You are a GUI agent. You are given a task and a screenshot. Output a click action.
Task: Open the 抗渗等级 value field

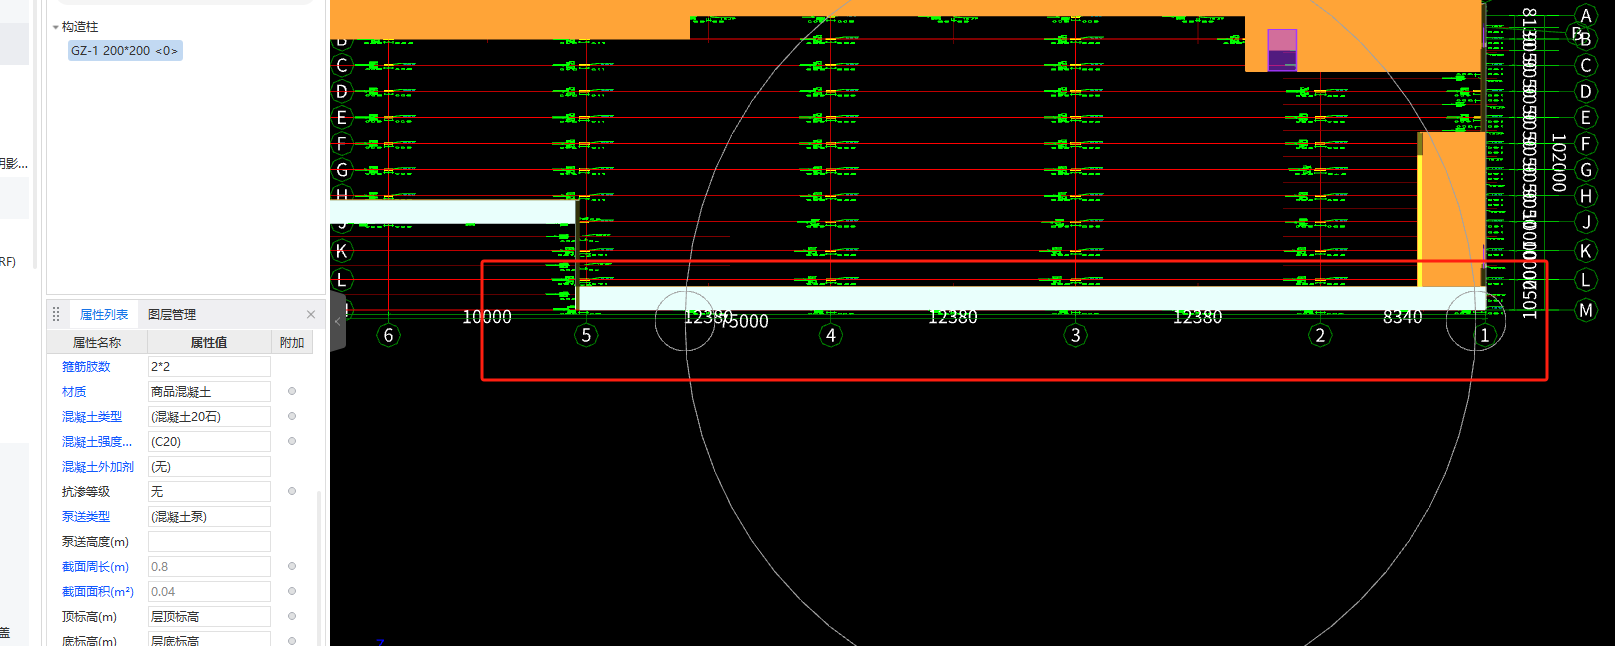209,492
